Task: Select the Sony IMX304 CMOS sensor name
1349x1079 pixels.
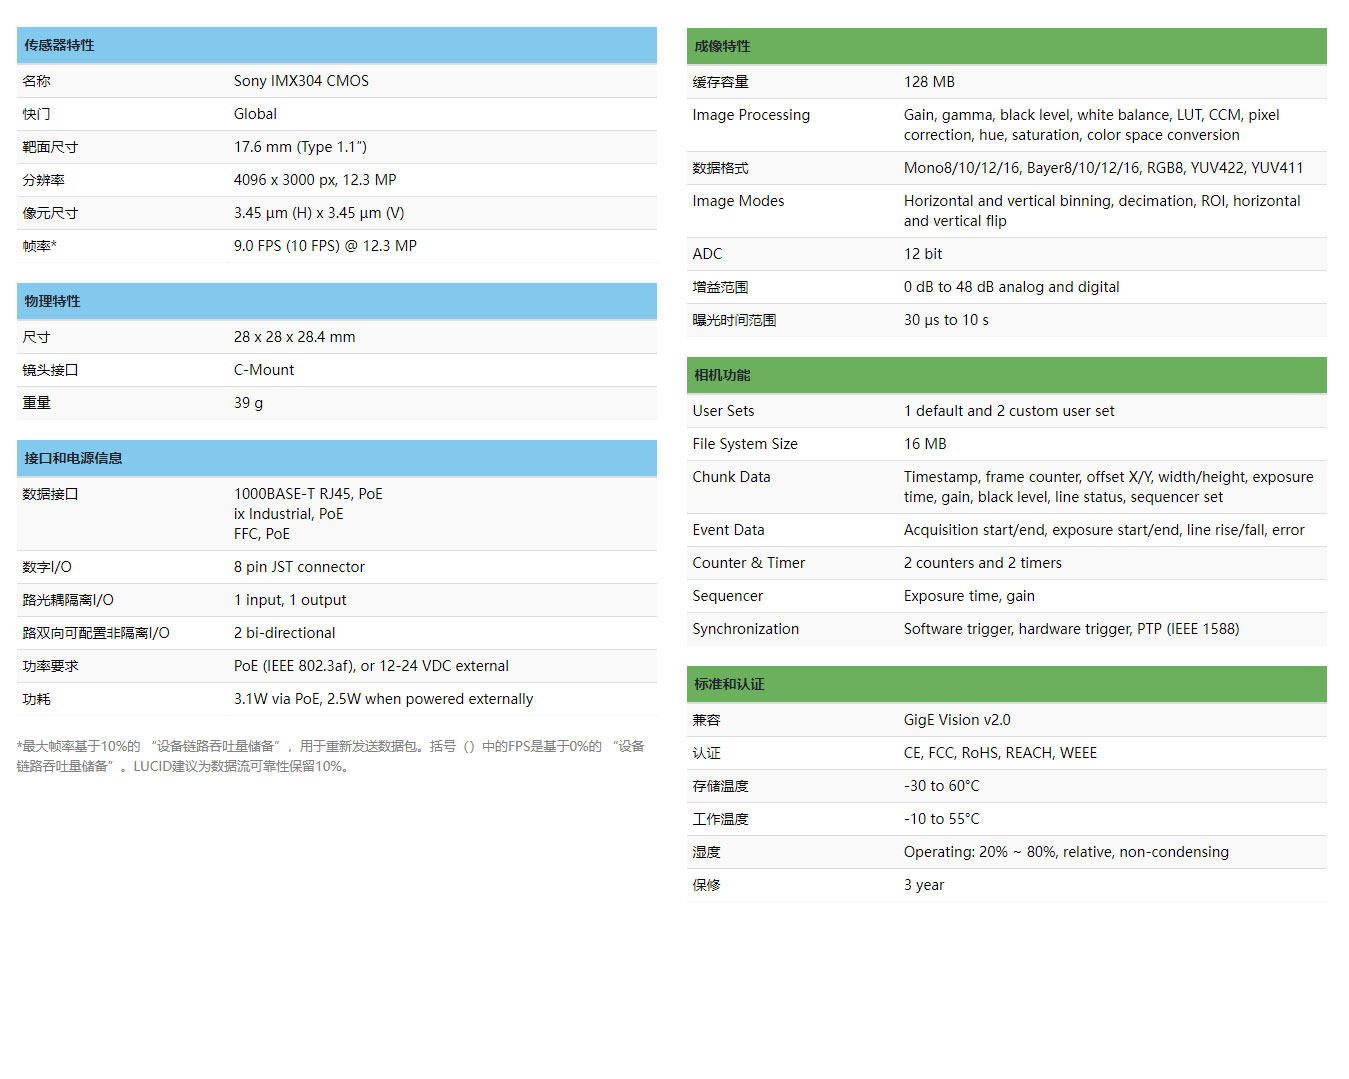Action: 301,81
